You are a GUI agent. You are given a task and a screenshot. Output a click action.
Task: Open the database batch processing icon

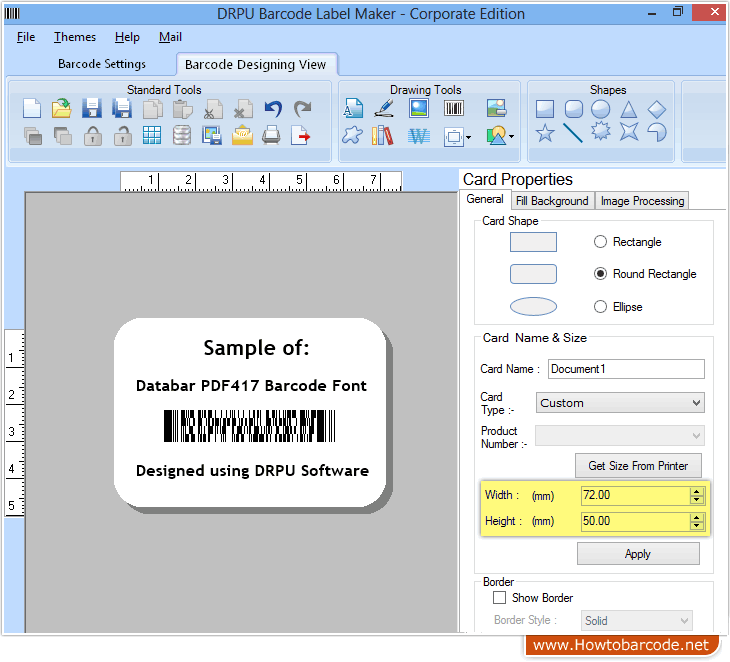[x=182, y=135]
